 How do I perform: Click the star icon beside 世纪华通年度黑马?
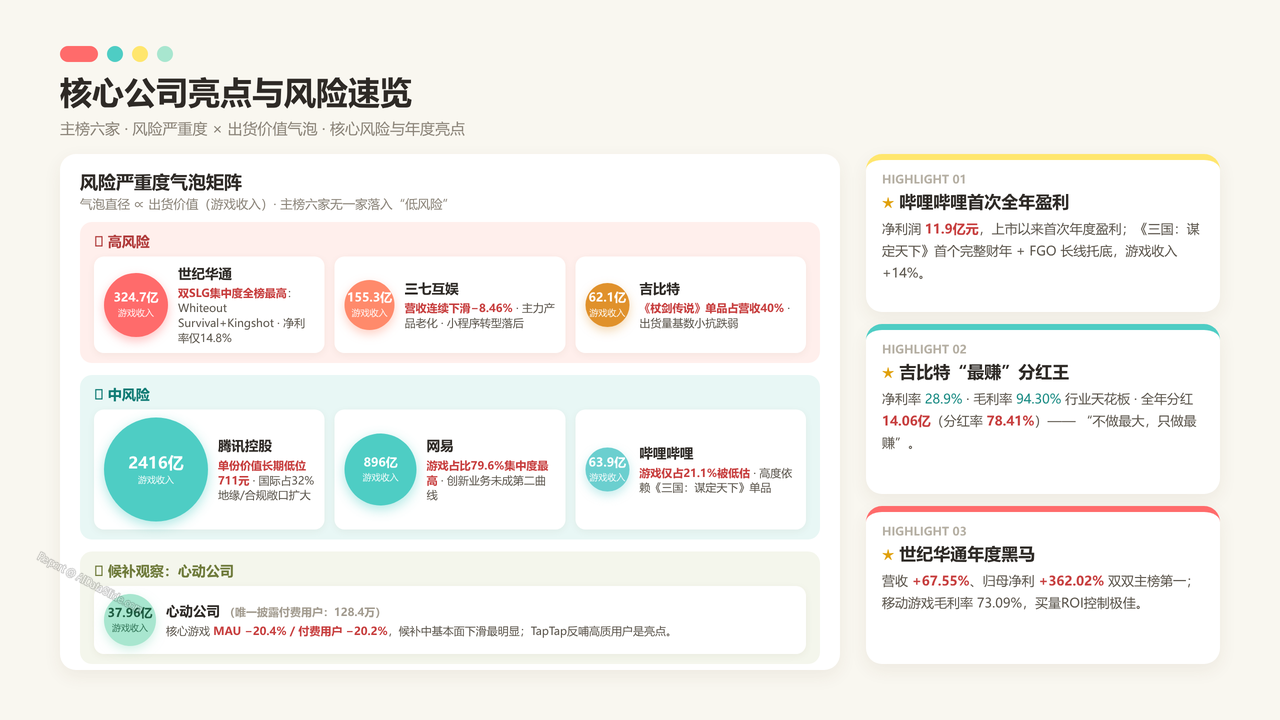pyautogui.click(x=888, y=554)
